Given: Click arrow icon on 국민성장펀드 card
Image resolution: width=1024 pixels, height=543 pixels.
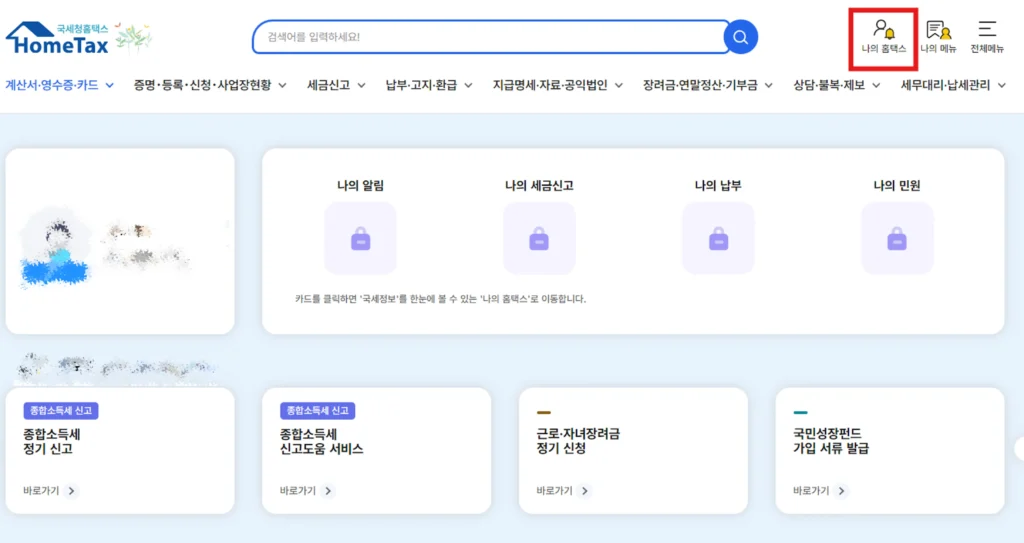Looking at the screenshot, I should tap(842, 491).
